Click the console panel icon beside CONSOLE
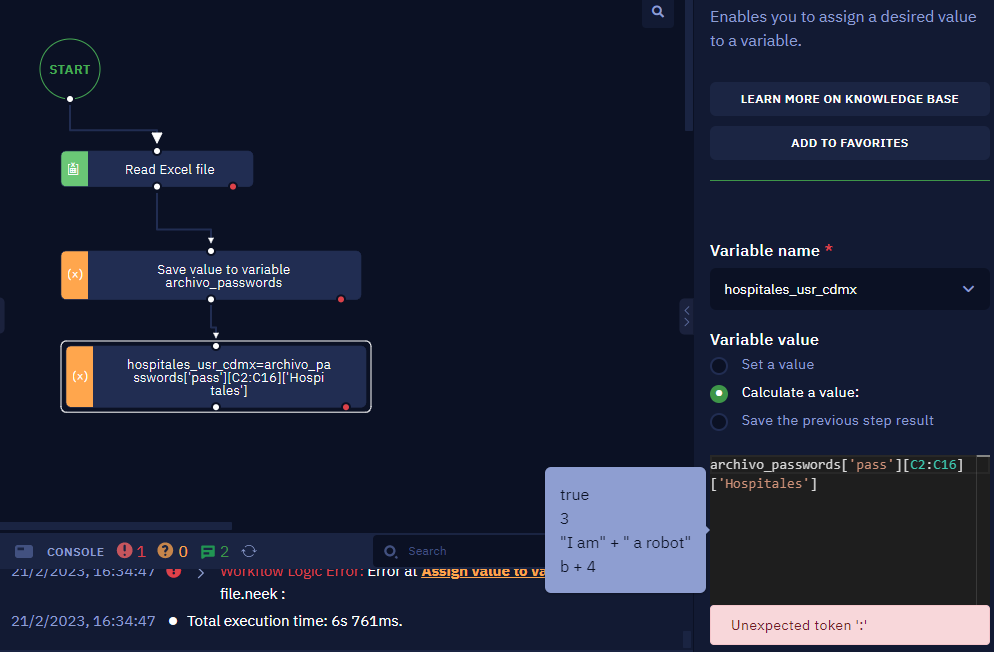The height and width of the screenshot is (652, 994). coord(25,551)
